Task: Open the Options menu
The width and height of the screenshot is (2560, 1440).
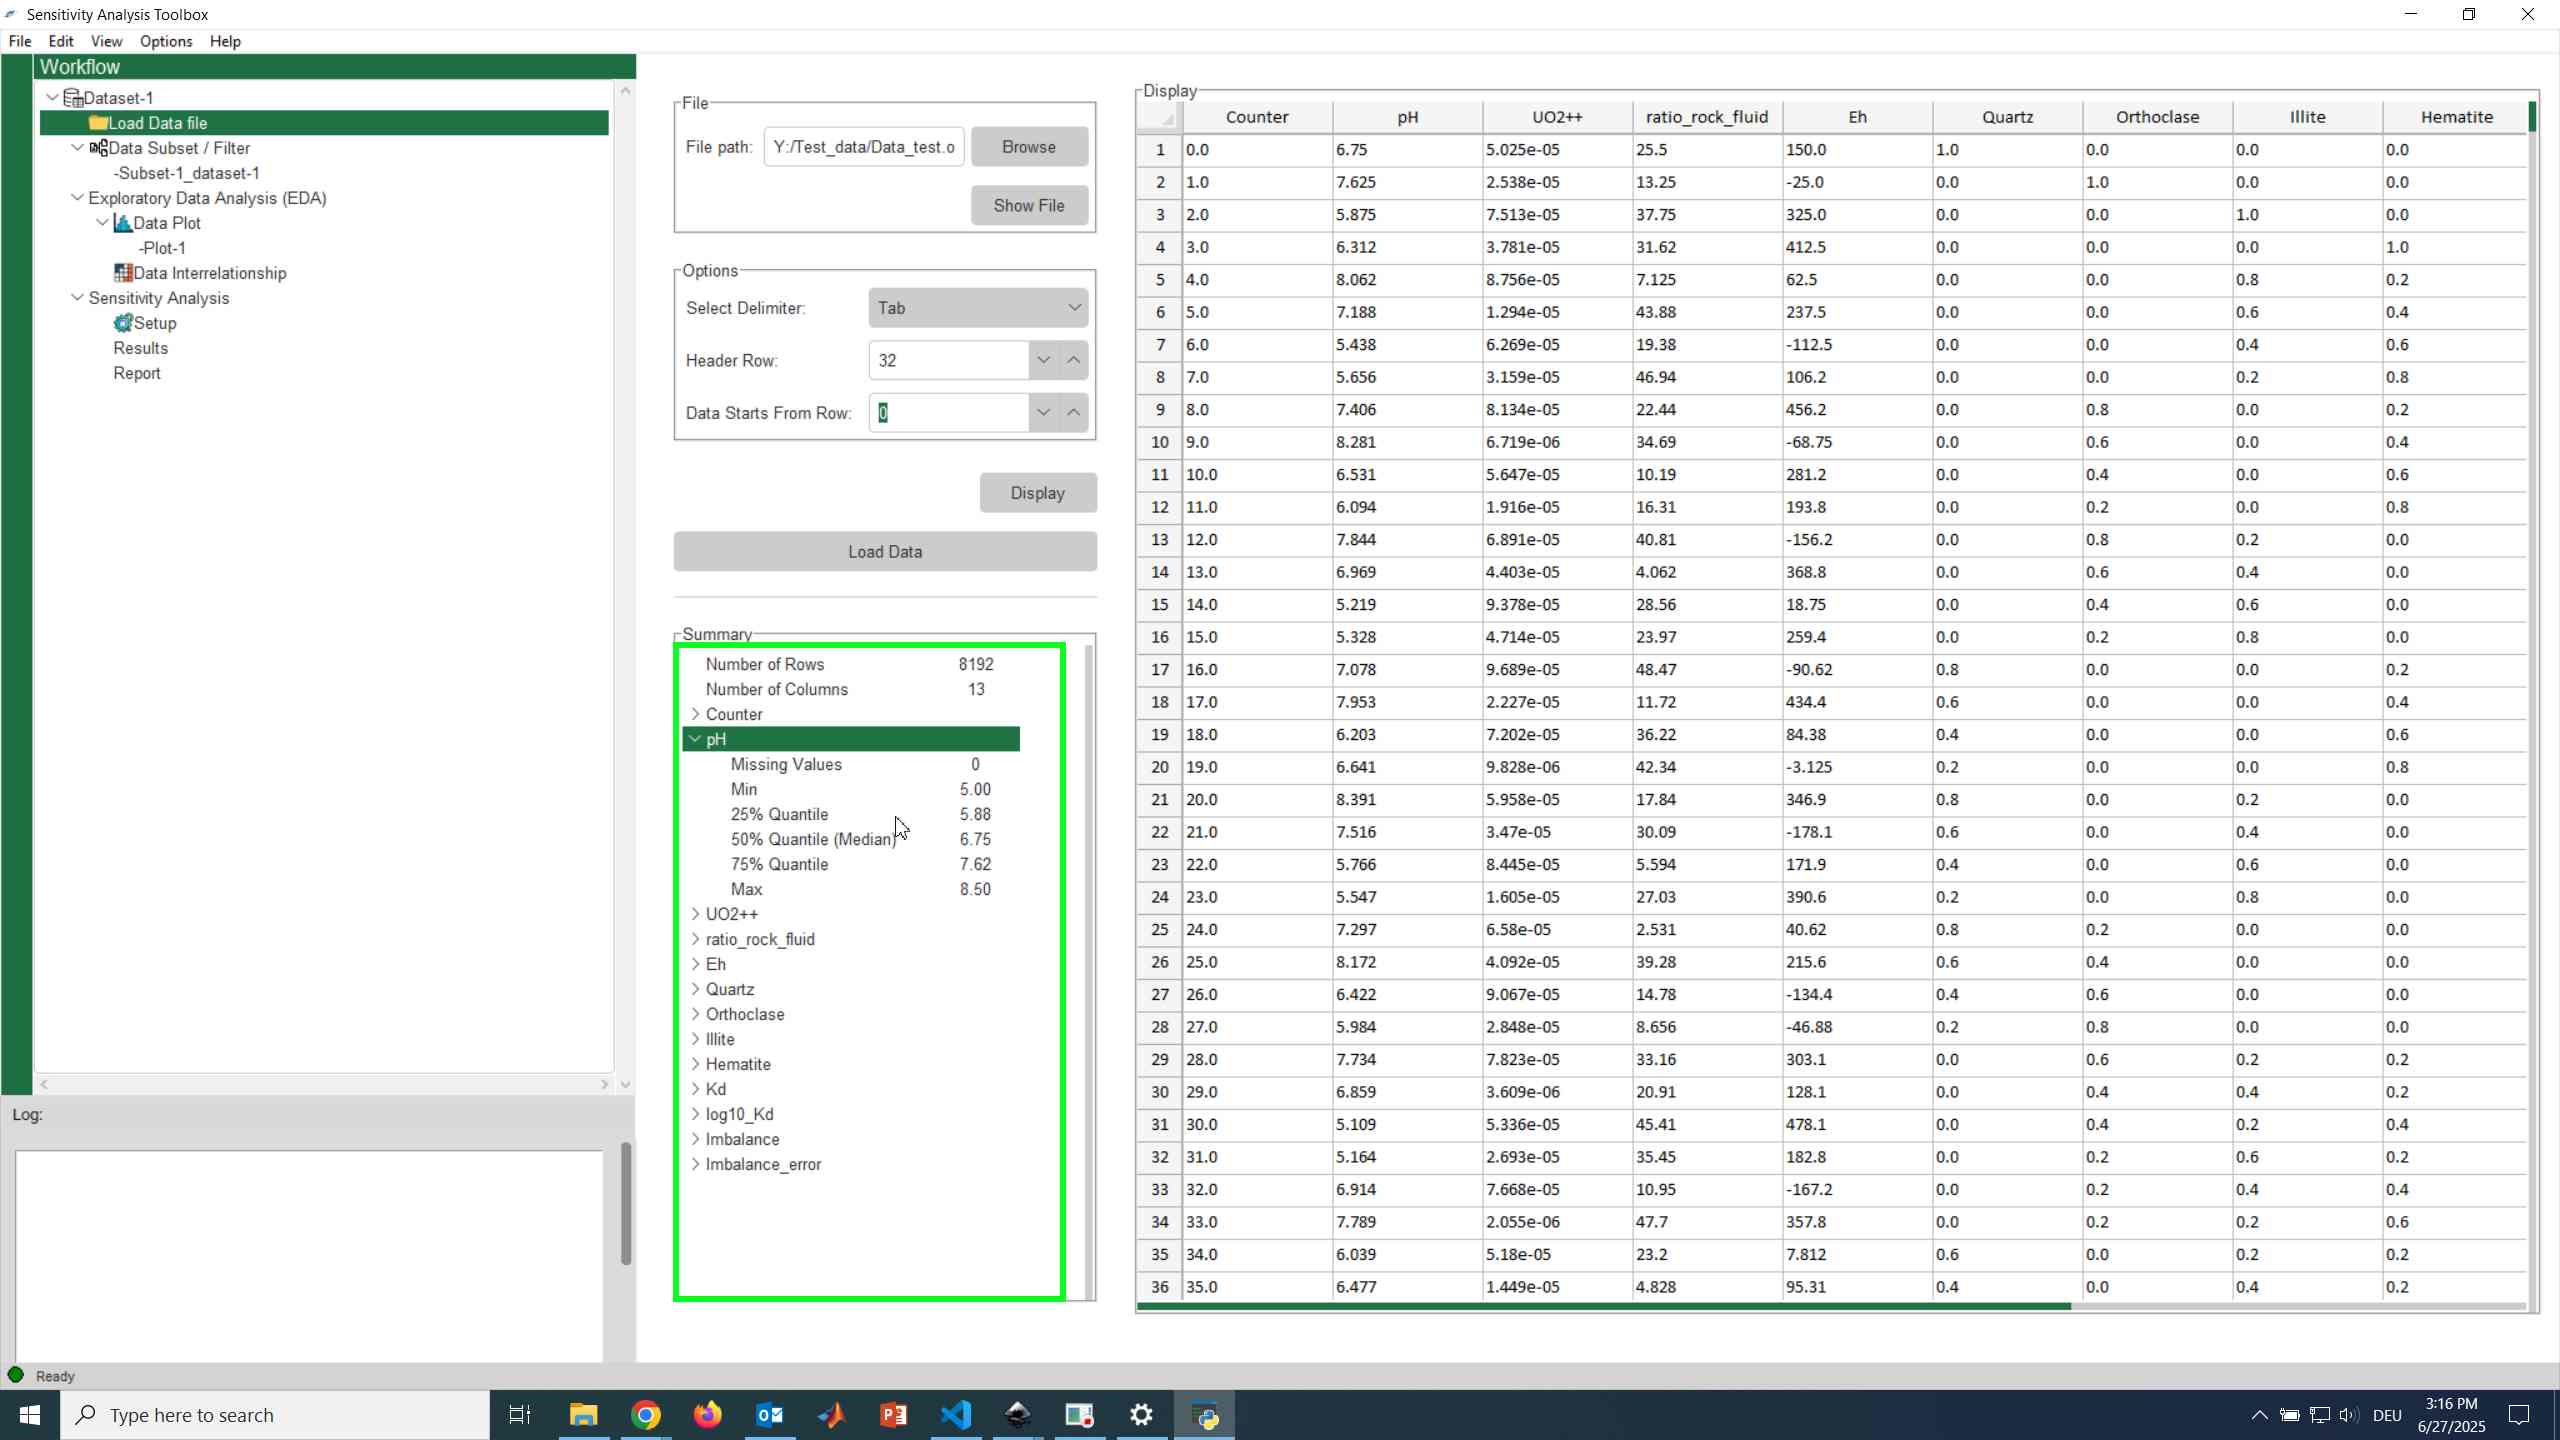Action: 166,41
